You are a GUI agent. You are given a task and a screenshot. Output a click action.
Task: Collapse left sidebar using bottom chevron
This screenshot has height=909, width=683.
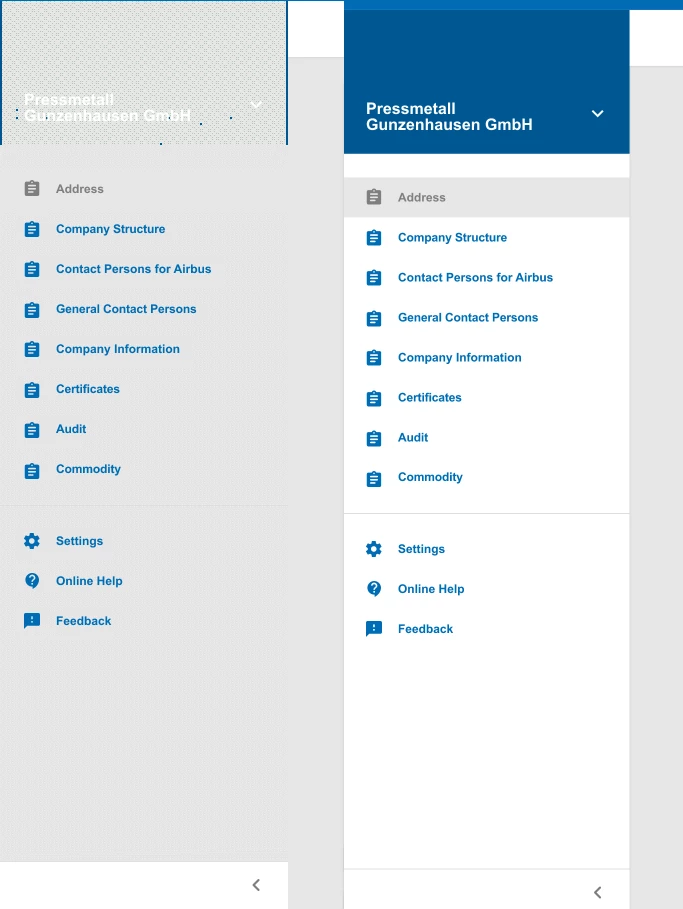[x=256, y=885]
